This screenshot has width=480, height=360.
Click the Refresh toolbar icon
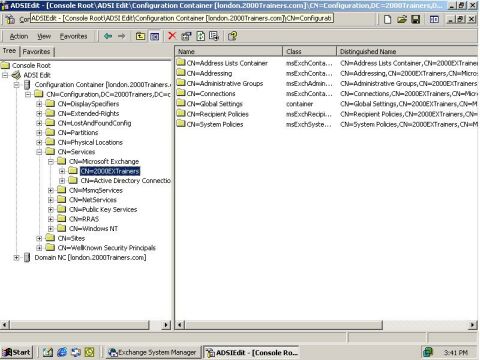[x=200, y=36]
